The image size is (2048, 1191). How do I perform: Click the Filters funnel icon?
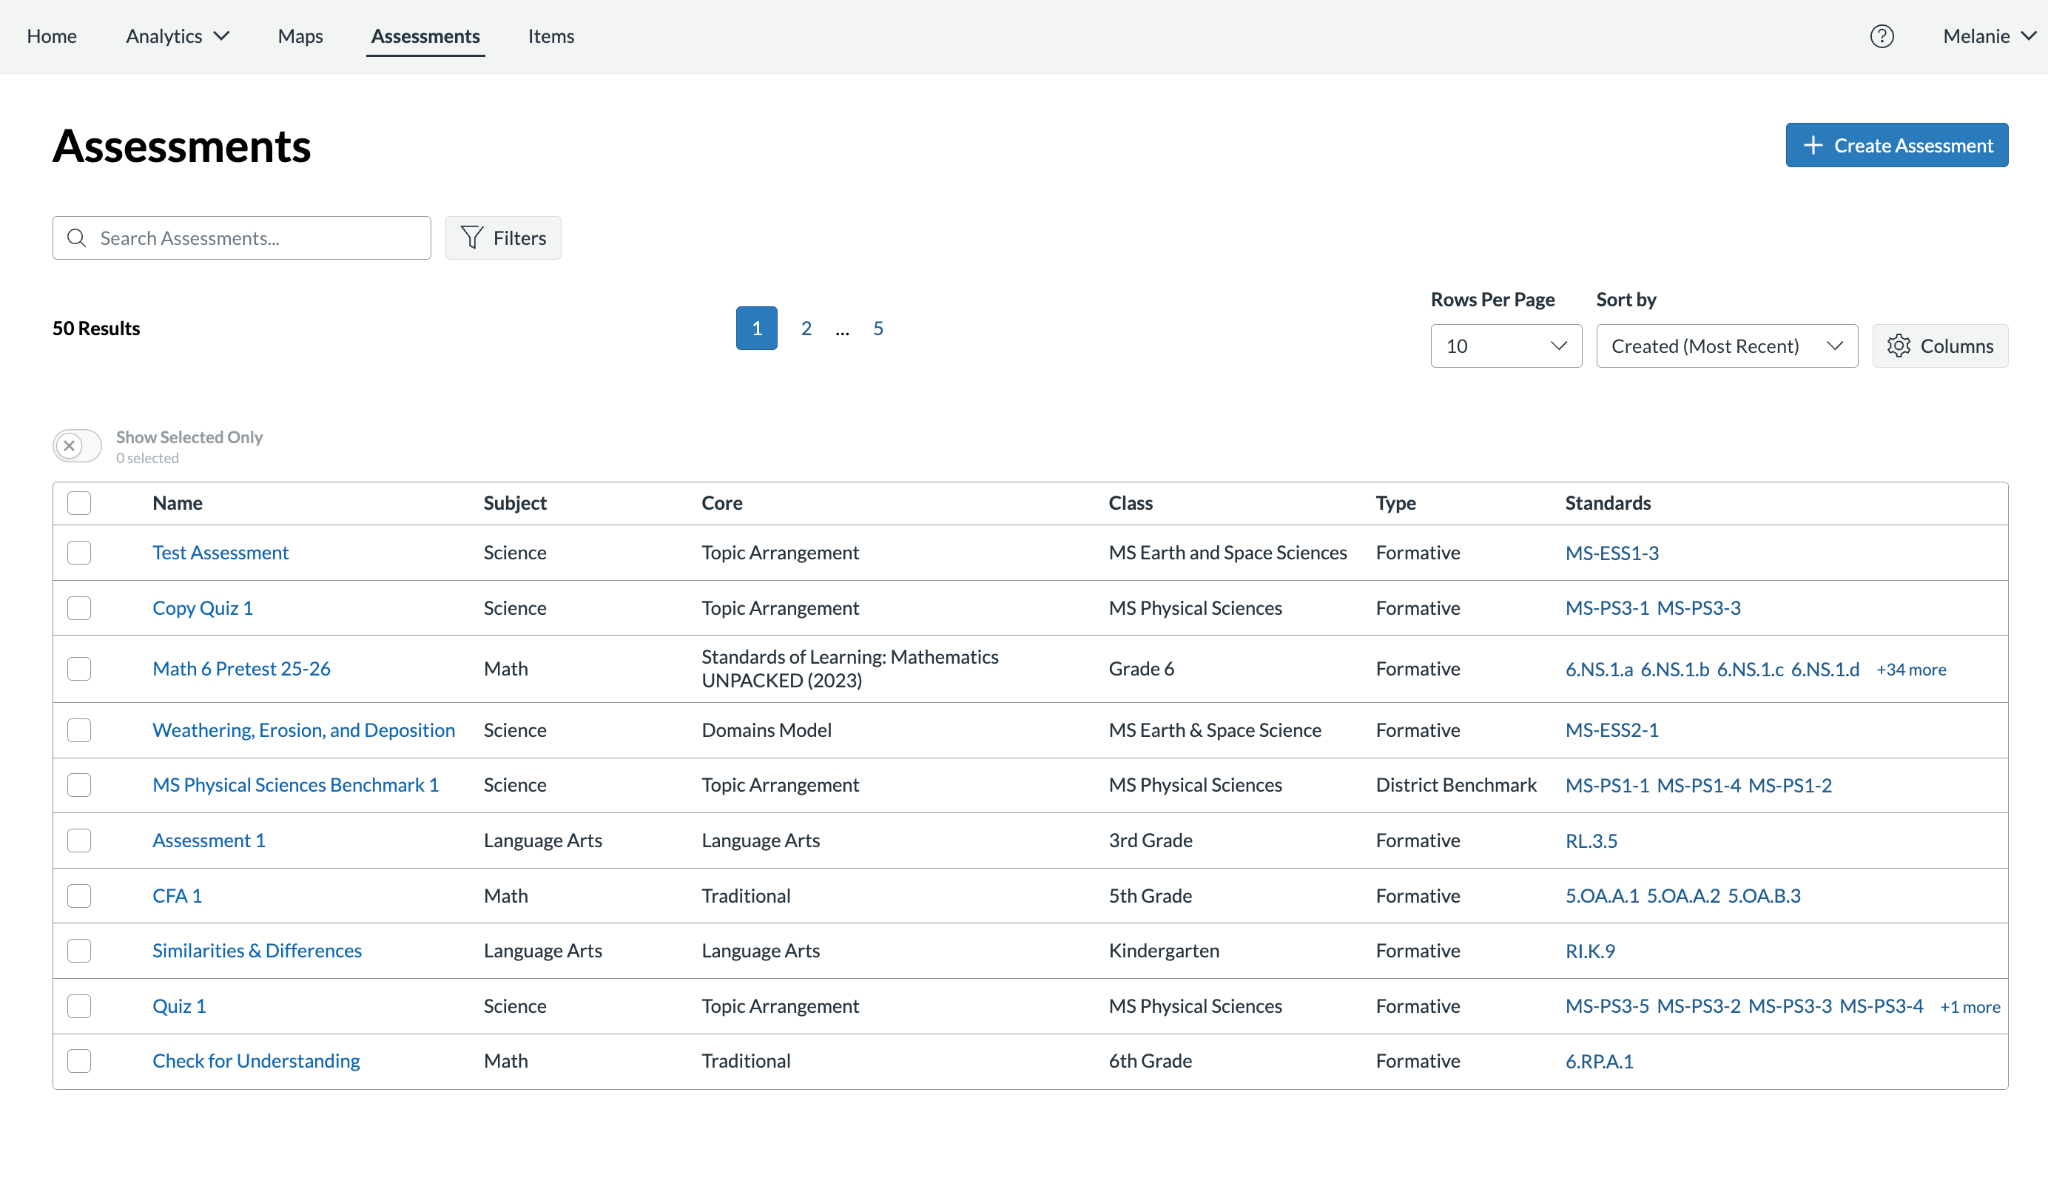(472, 238)
